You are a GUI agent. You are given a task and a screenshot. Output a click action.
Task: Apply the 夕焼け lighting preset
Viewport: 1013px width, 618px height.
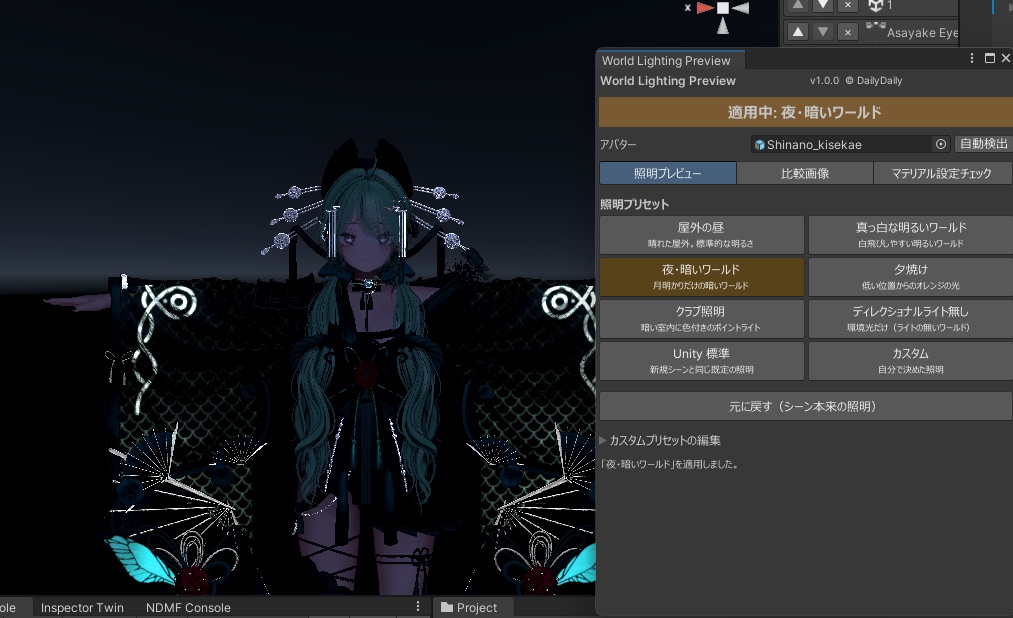pyautogui.click(x=911, y=276)
